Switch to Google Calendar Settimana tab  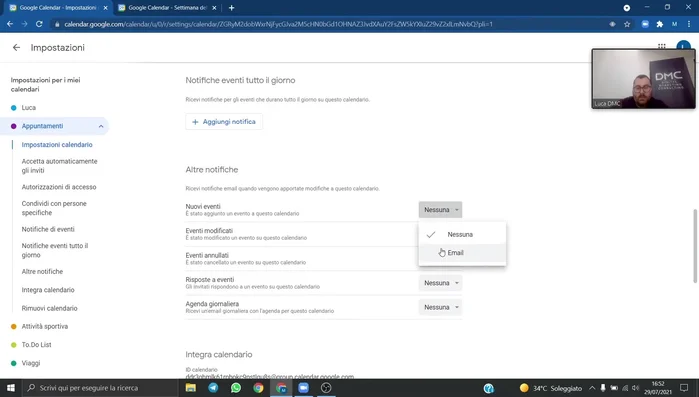click(x=167, y=8)
